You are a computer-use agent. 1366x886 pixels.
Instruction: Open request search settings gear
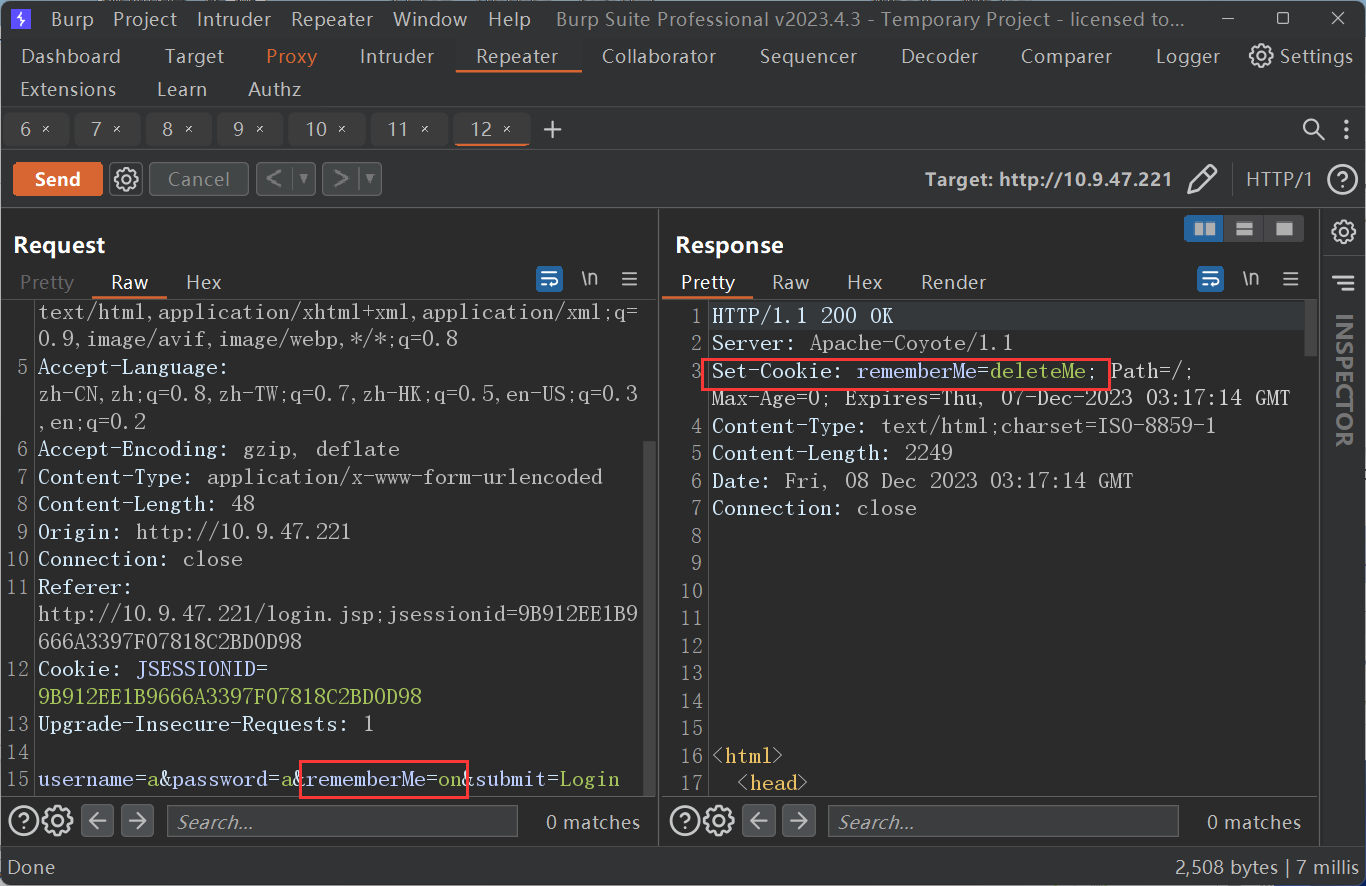pos(58,821)
